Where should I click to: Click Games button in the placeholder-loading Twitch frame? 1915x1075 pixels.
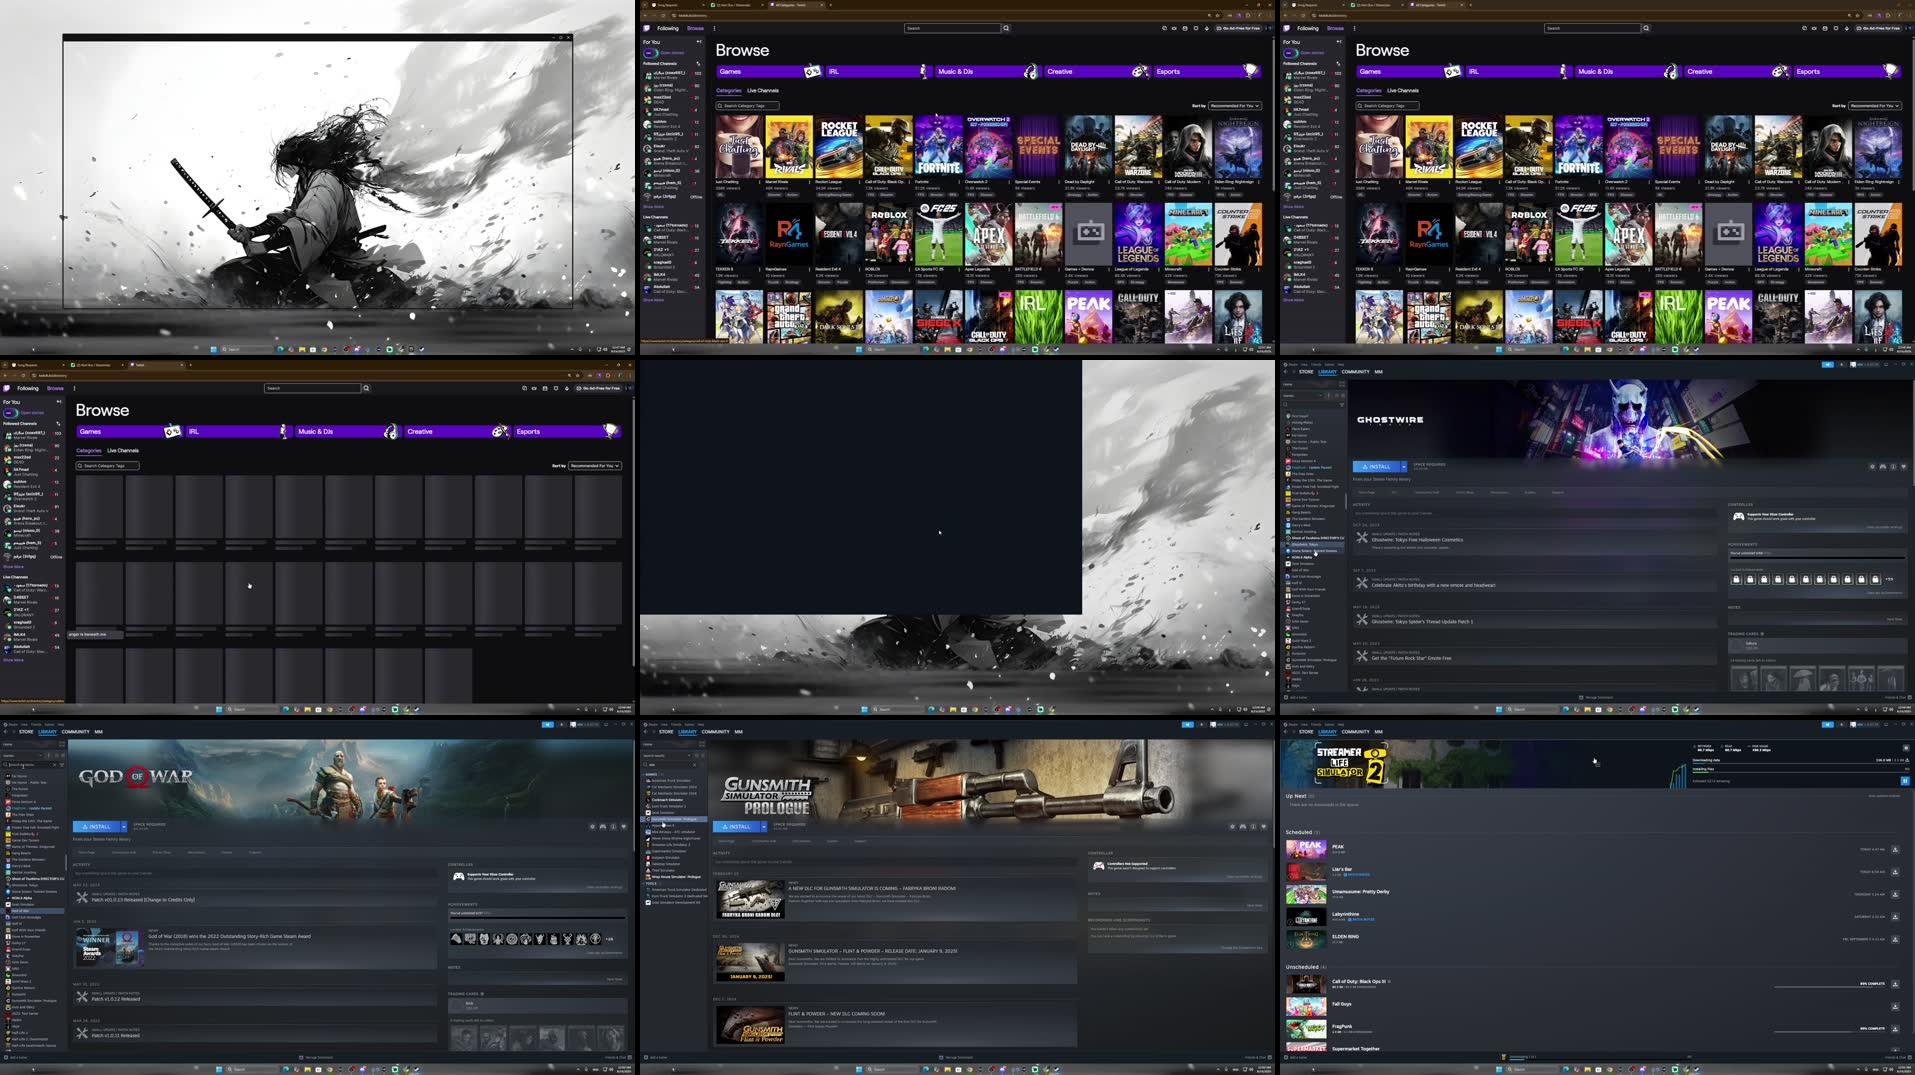[128, 431]
